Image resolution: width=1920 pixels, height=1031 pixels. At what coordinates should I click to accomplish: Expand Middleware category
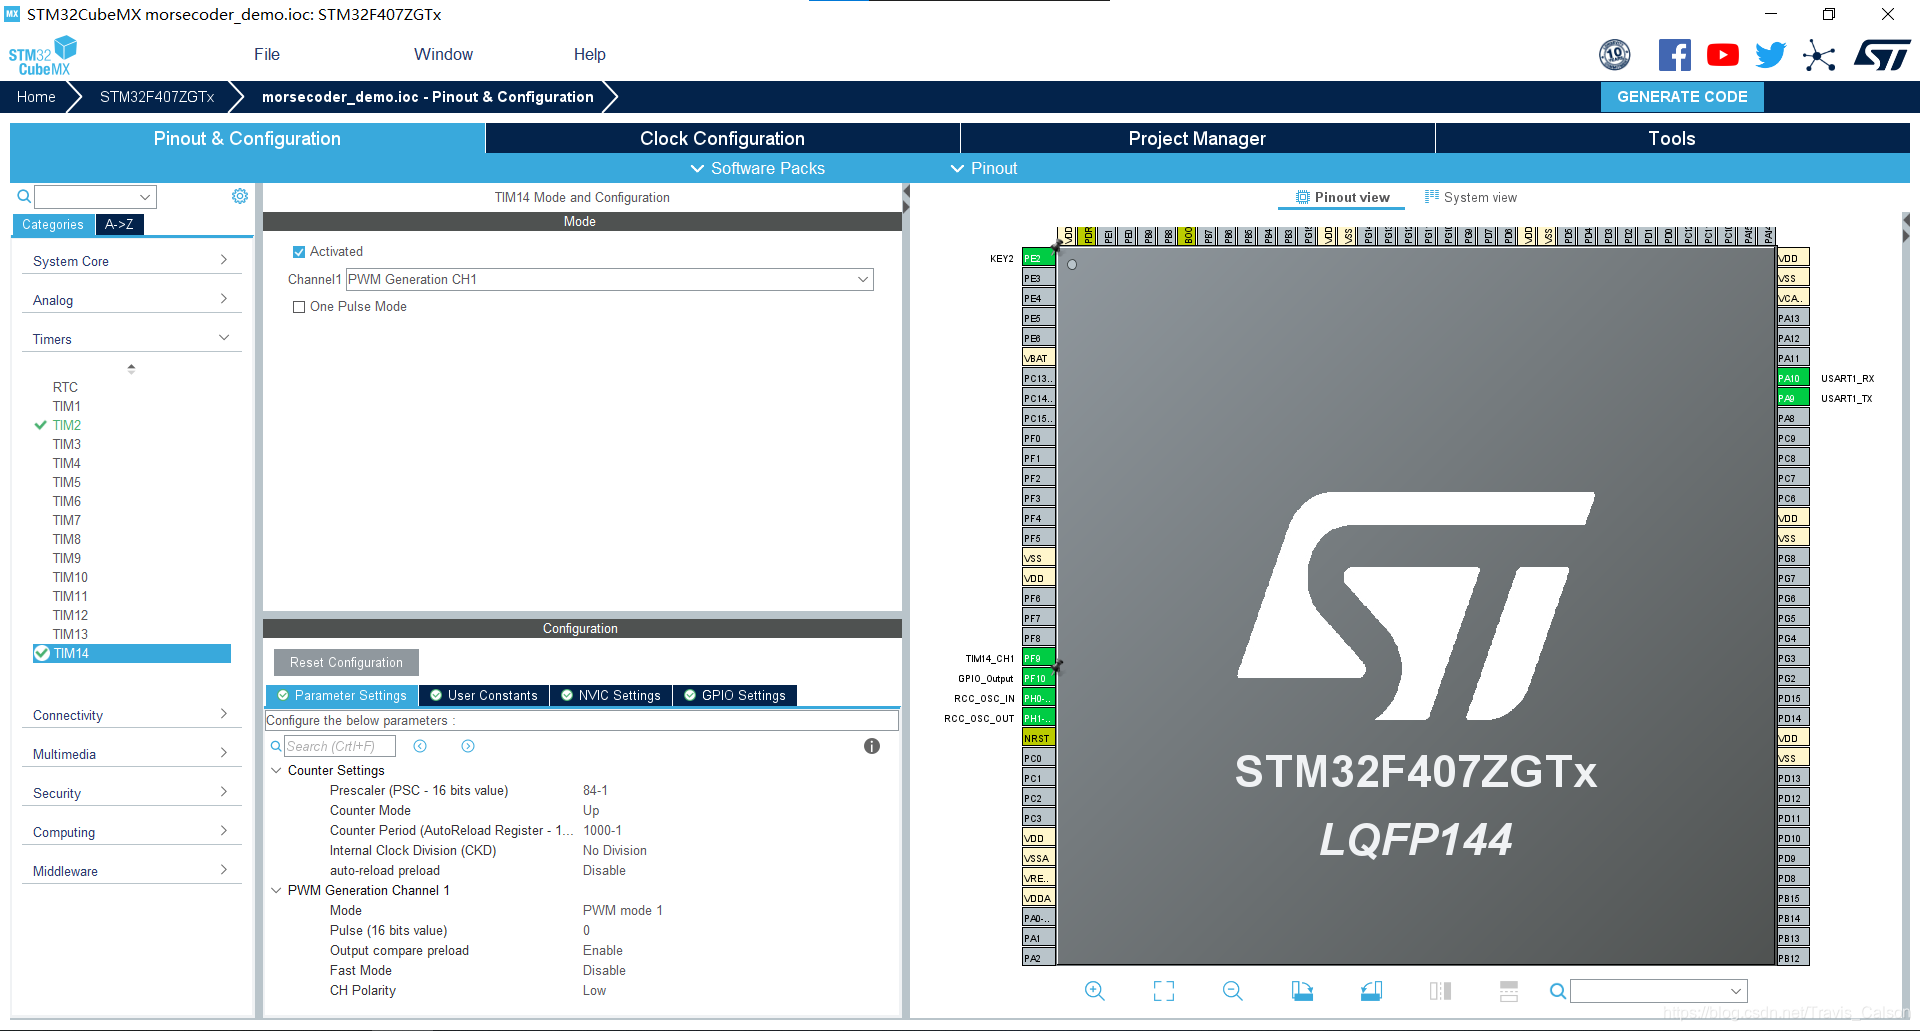(x=131, y=871)
